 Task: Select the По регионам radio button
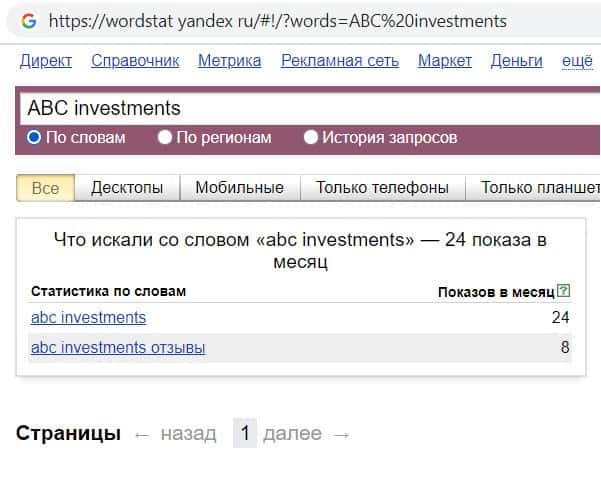pos(165,137)
